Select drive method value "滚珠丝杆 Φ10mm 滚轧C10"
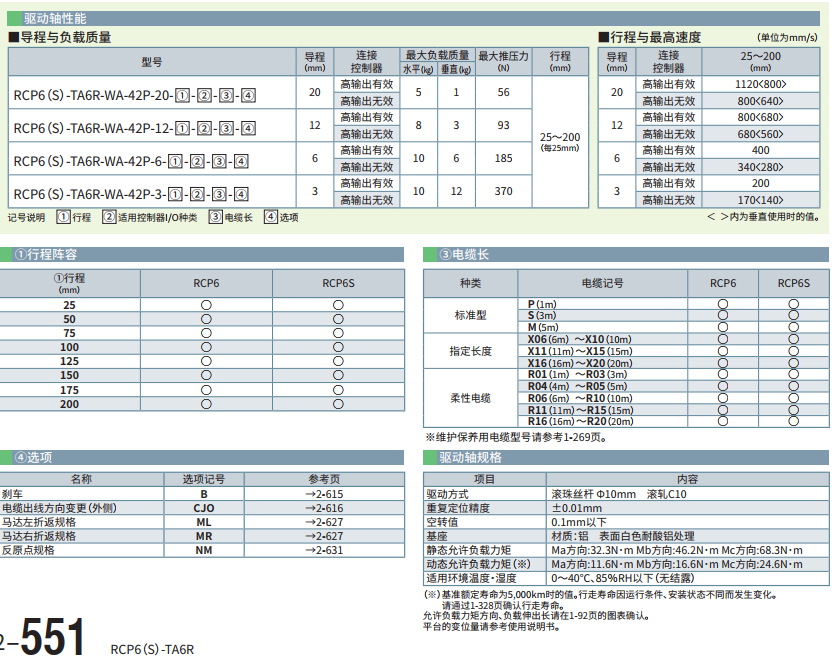This screenshot has height=661, width=840. tap(619, 494)
